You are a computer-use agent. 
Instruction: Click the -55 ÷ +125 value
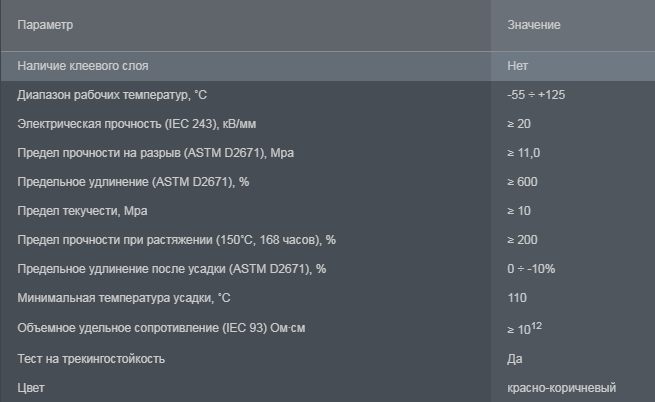tap(536, 95)
